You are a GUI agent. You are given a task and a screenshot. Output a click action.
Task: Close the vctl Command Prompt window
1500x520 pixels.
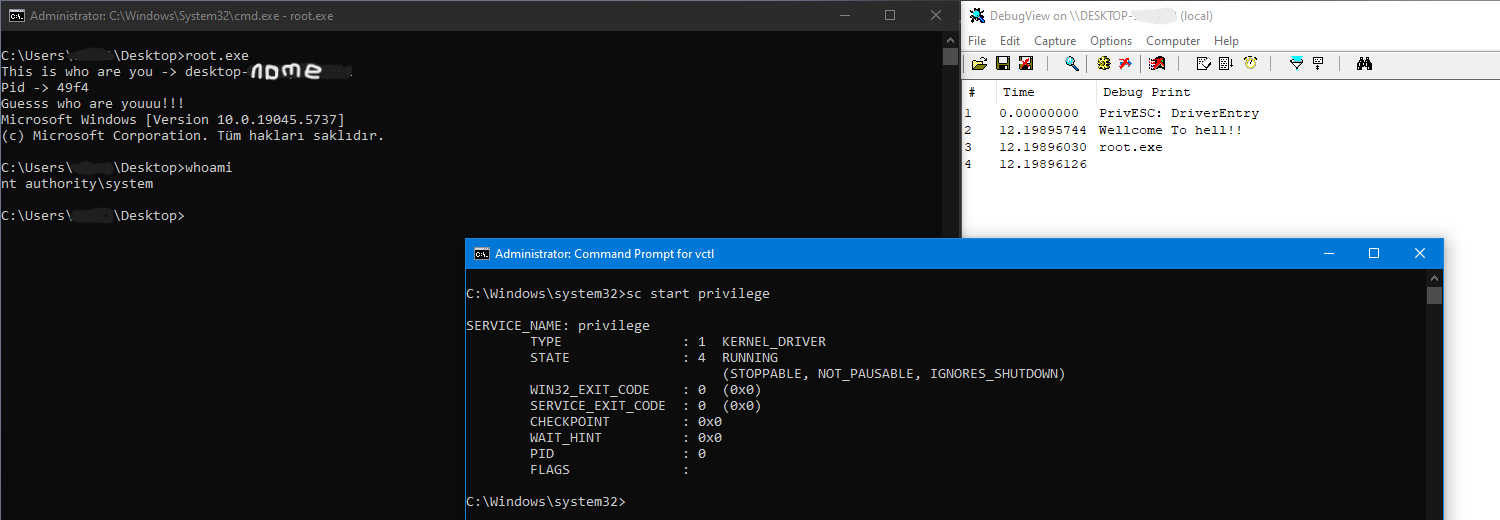(x=1420, y=254)
